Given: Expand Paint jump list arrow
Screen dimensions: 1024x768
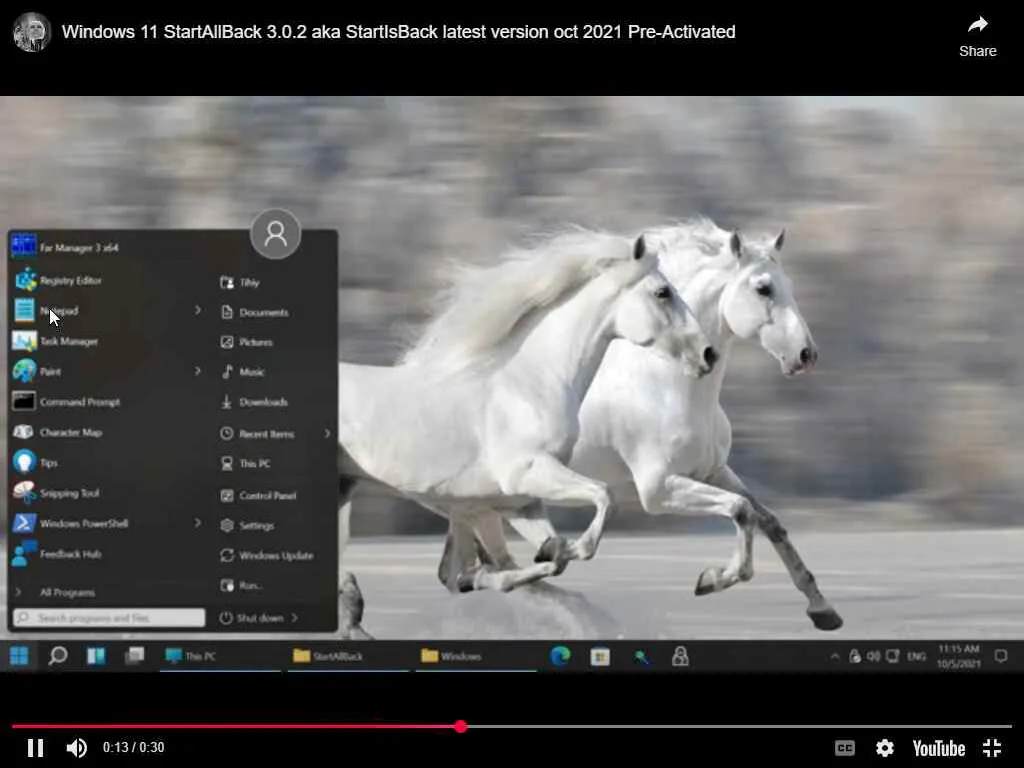Looking at the screenshot, I should click(197, 372).
